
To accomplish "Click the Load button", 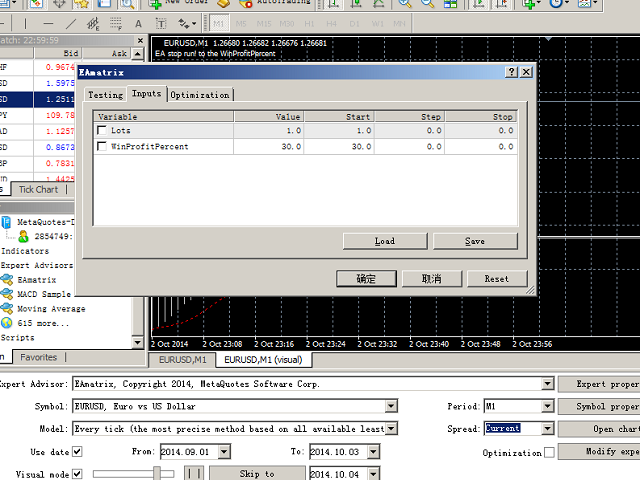I will click(x=385, y=241).
